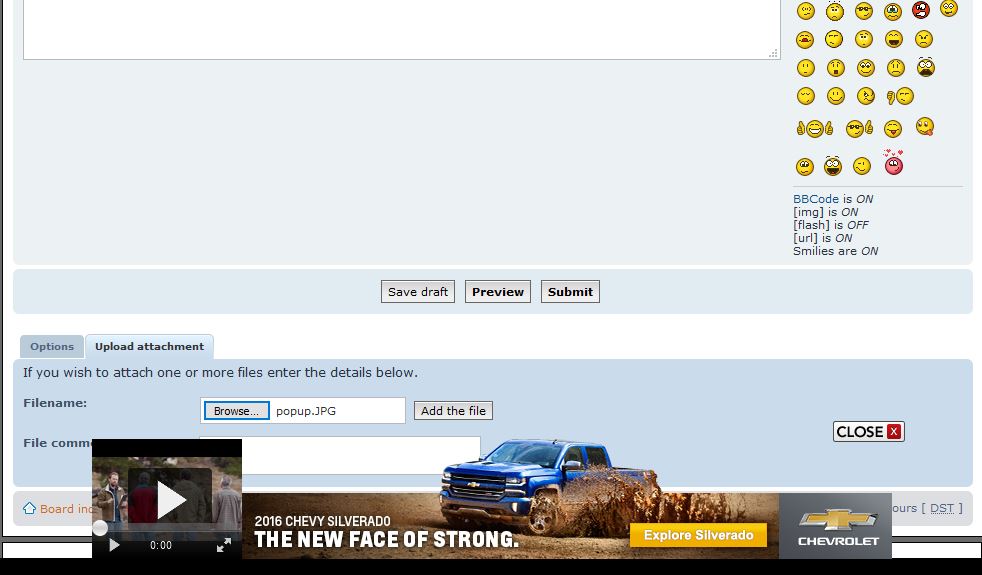The width and height of the screenshot is (982, 575).
Task: Insert the pink heart love smiley
Action: pos(893,163)
